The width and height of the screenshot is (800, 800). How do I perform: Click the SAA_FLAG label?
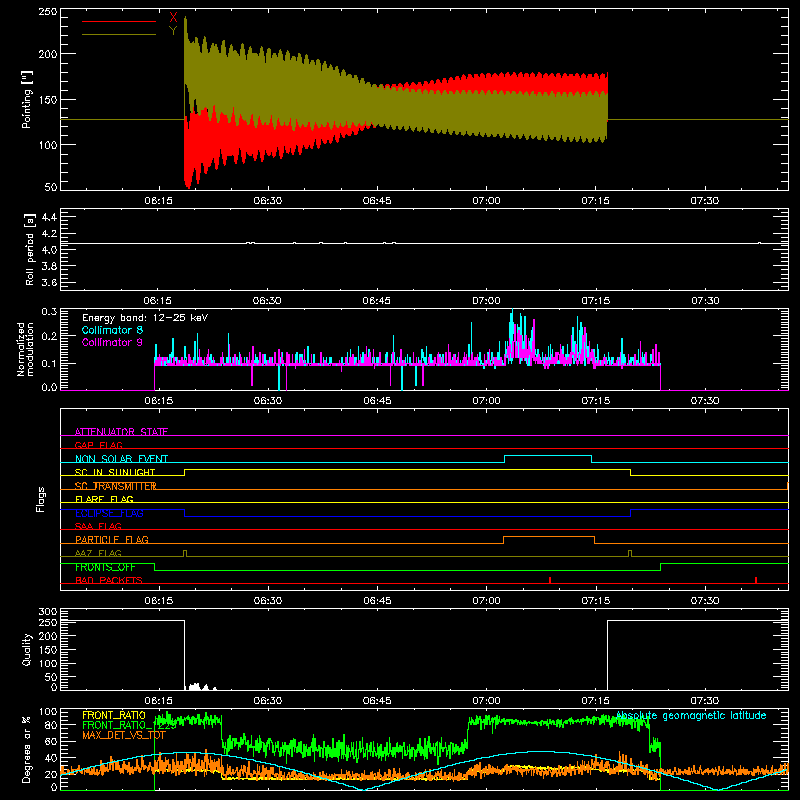(98, 526)
